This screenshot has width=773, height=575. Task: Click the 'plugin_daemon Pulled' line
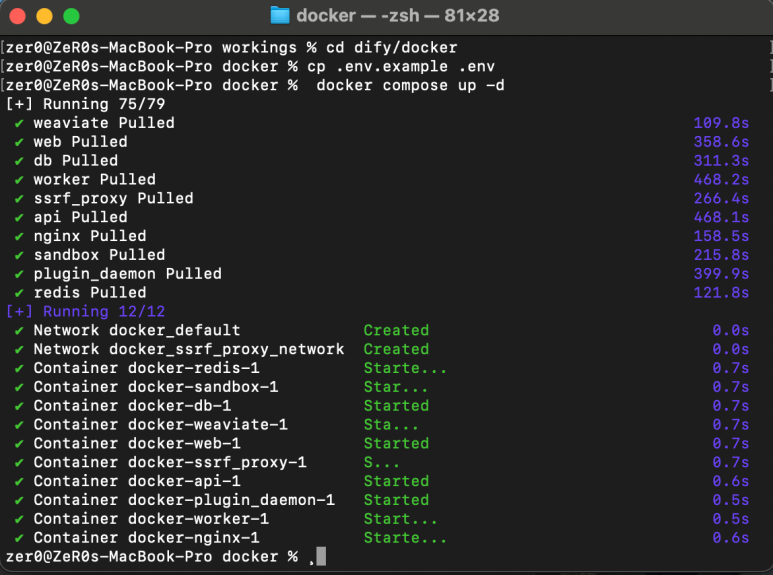(x=128, y=274)
